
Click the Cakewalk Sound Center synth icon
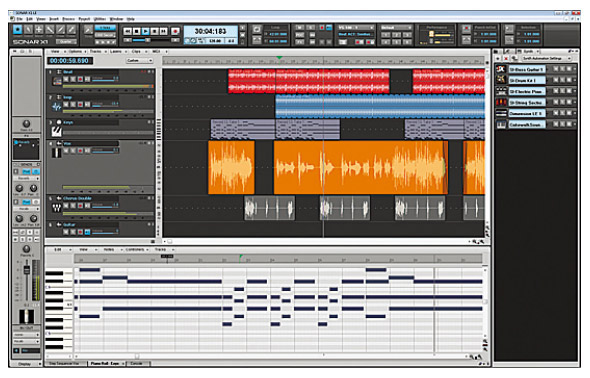501,124
